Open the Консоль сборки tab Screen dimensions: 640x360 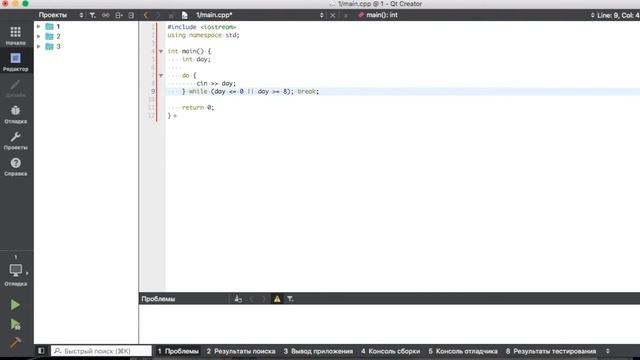[390, 351]
